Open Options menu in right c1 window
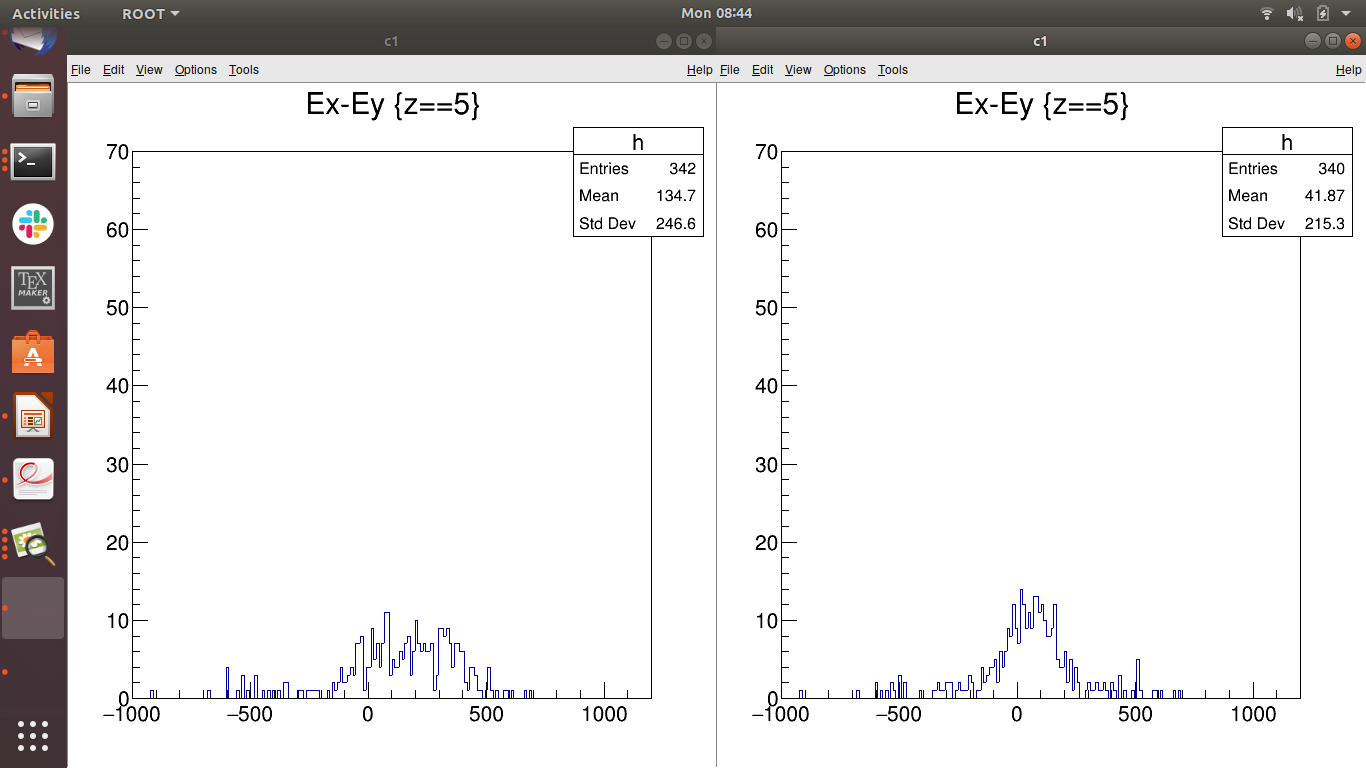Screen dimensions: 1366x768 click(x=845, y=69)
